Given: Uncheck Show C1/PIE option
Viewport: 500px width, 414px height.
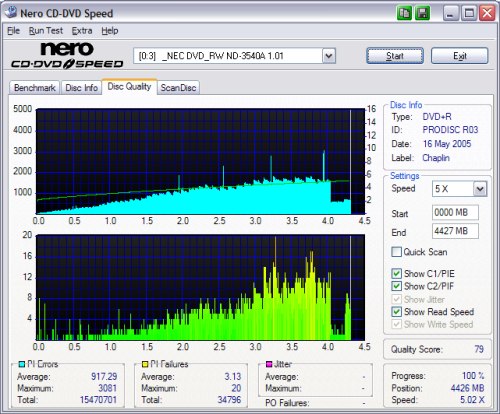Looking at the screenshot, I should (396, 274).
